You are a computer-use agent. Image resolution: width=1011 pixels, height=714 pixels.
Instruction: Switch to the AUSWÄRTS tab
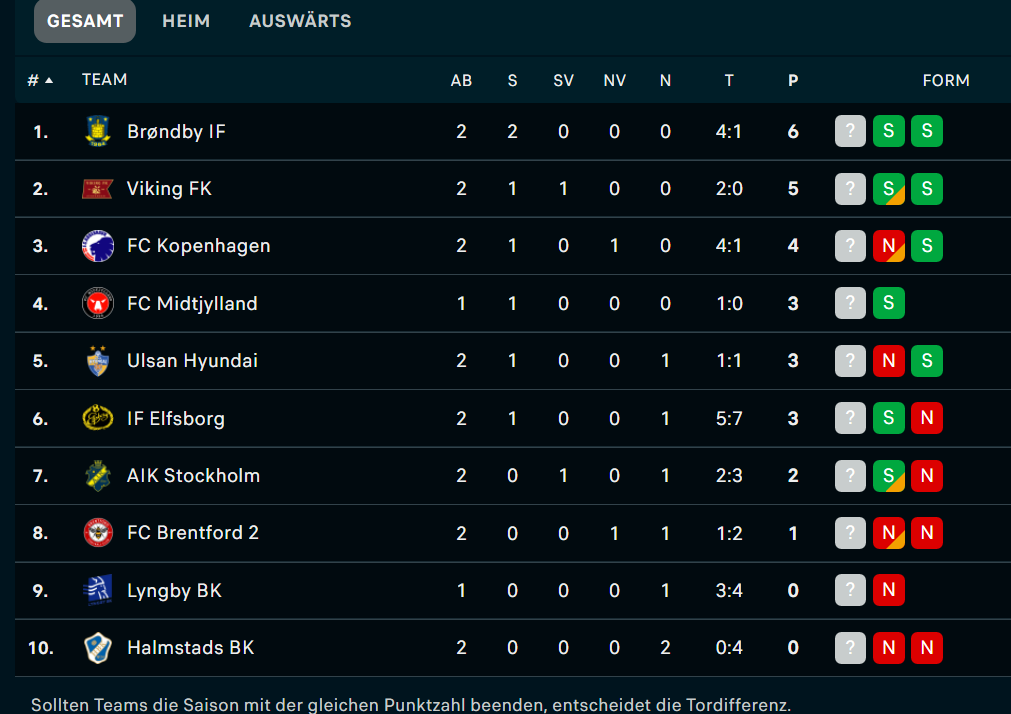(x=300, y=21)
